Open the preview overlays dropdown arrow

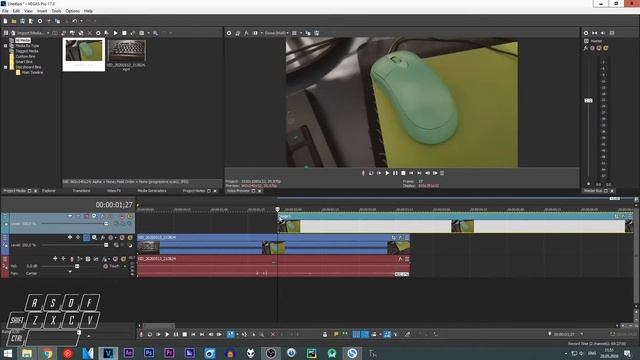pyautogui.click(x=301, y=33)
